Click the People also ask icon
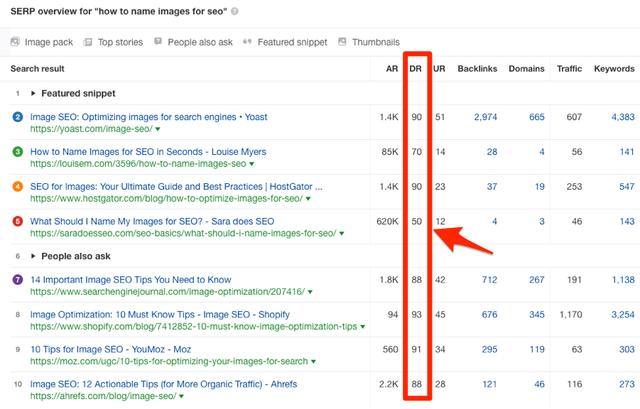The height and width of the screenshot is (409, 640). (158, 41)
